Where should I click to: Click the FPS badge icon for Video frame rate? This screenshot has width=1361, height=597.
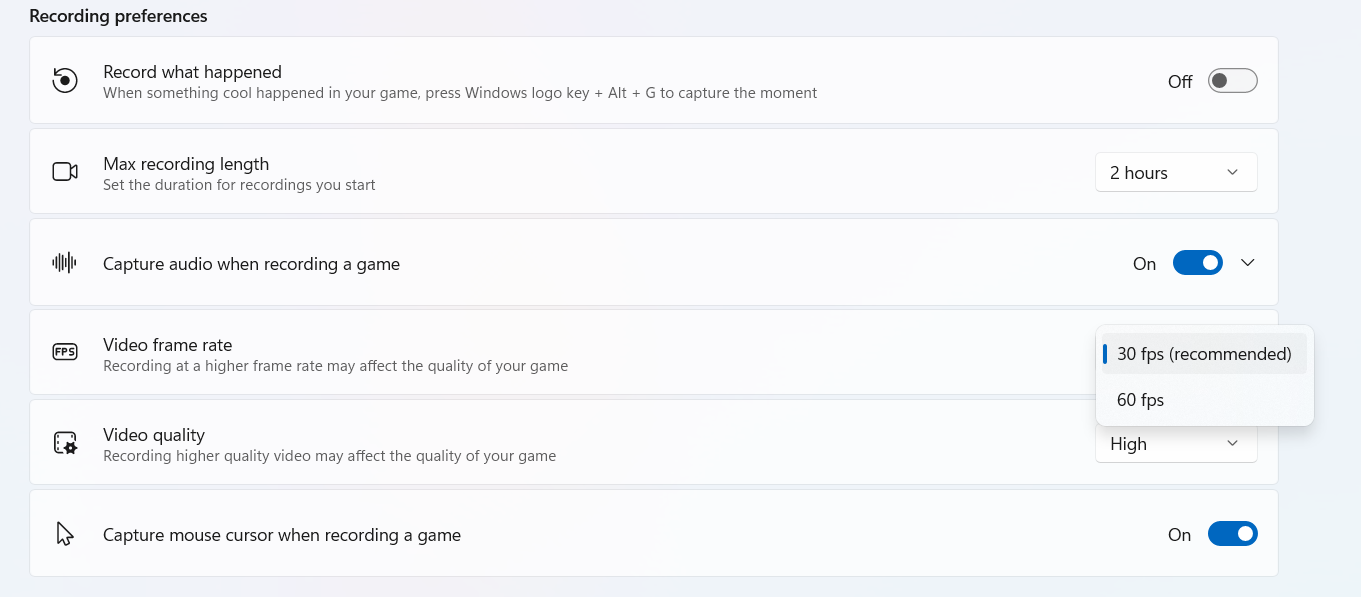[x=65, y=352]
